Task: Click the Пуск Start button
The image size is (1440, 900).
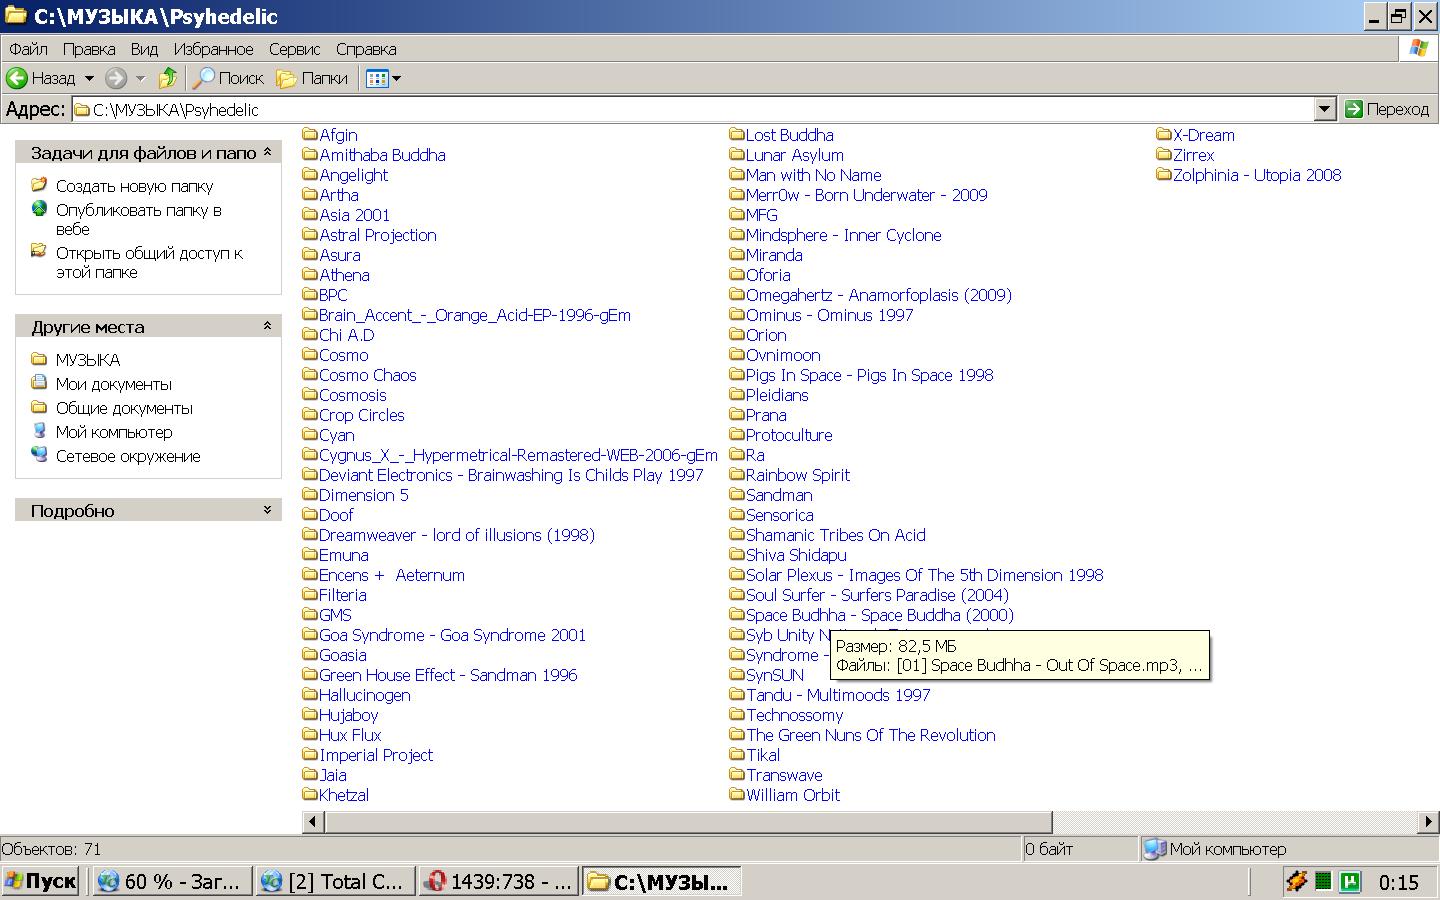Action: tap(42, 881)
